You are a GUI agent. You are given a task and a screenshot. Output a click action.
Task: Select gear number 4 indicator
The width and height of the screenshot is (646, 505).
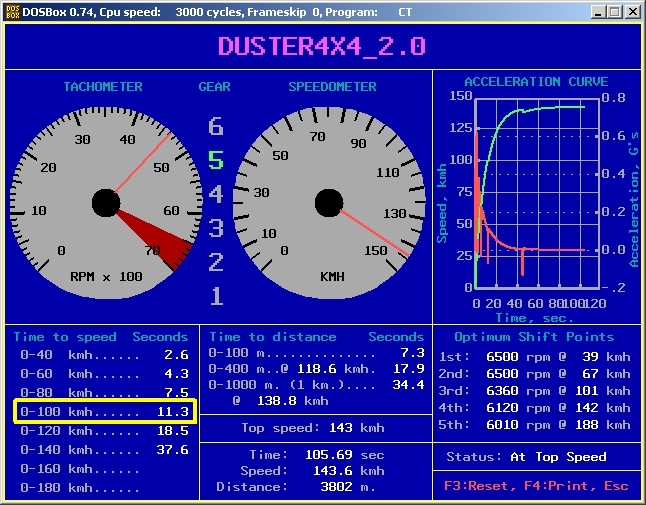coord(215,194)
